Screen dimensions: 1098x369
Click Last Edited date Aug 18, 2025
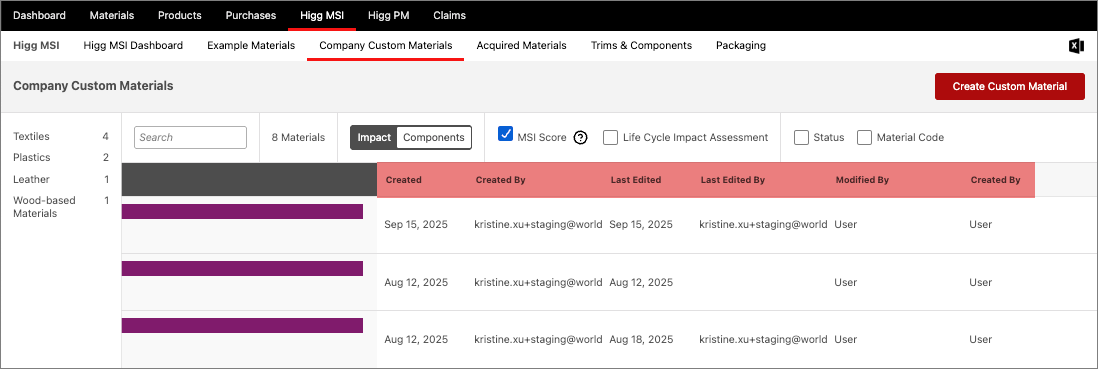tap(641, 339)
